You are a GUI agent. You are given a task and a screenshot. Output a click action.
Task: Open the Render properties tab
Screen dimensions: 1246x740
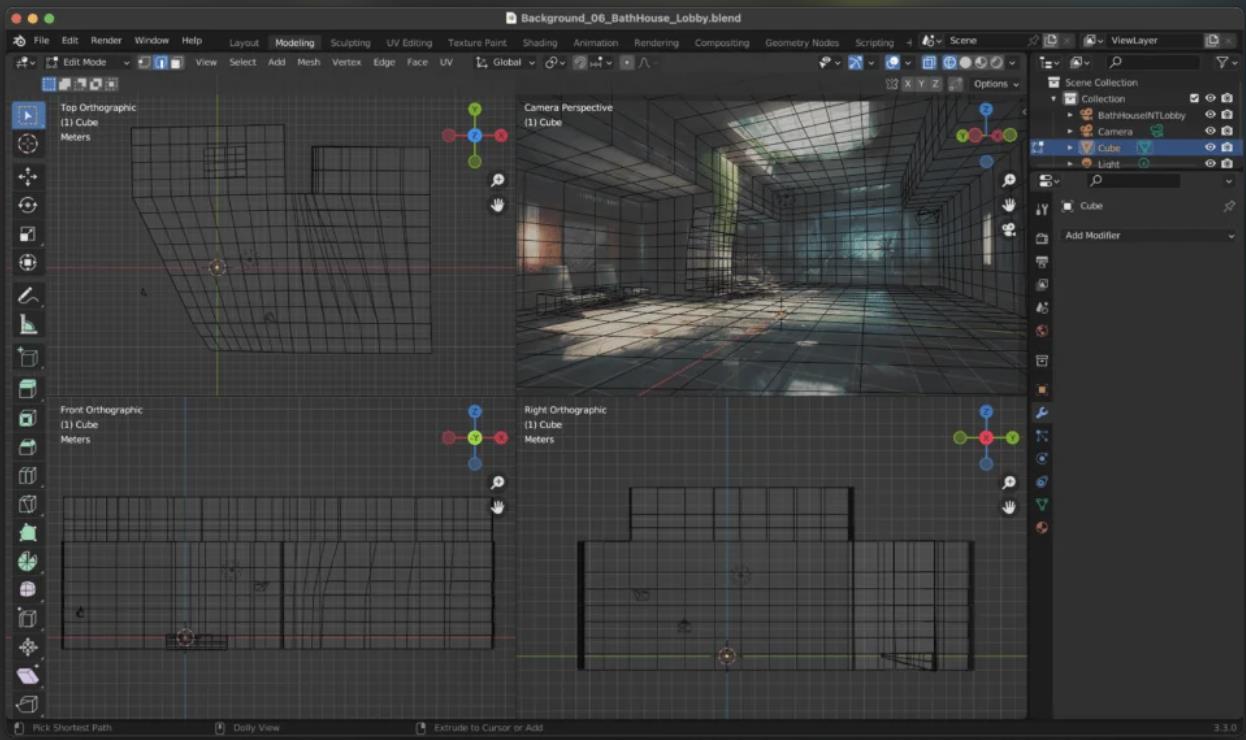pos(1042,239)
